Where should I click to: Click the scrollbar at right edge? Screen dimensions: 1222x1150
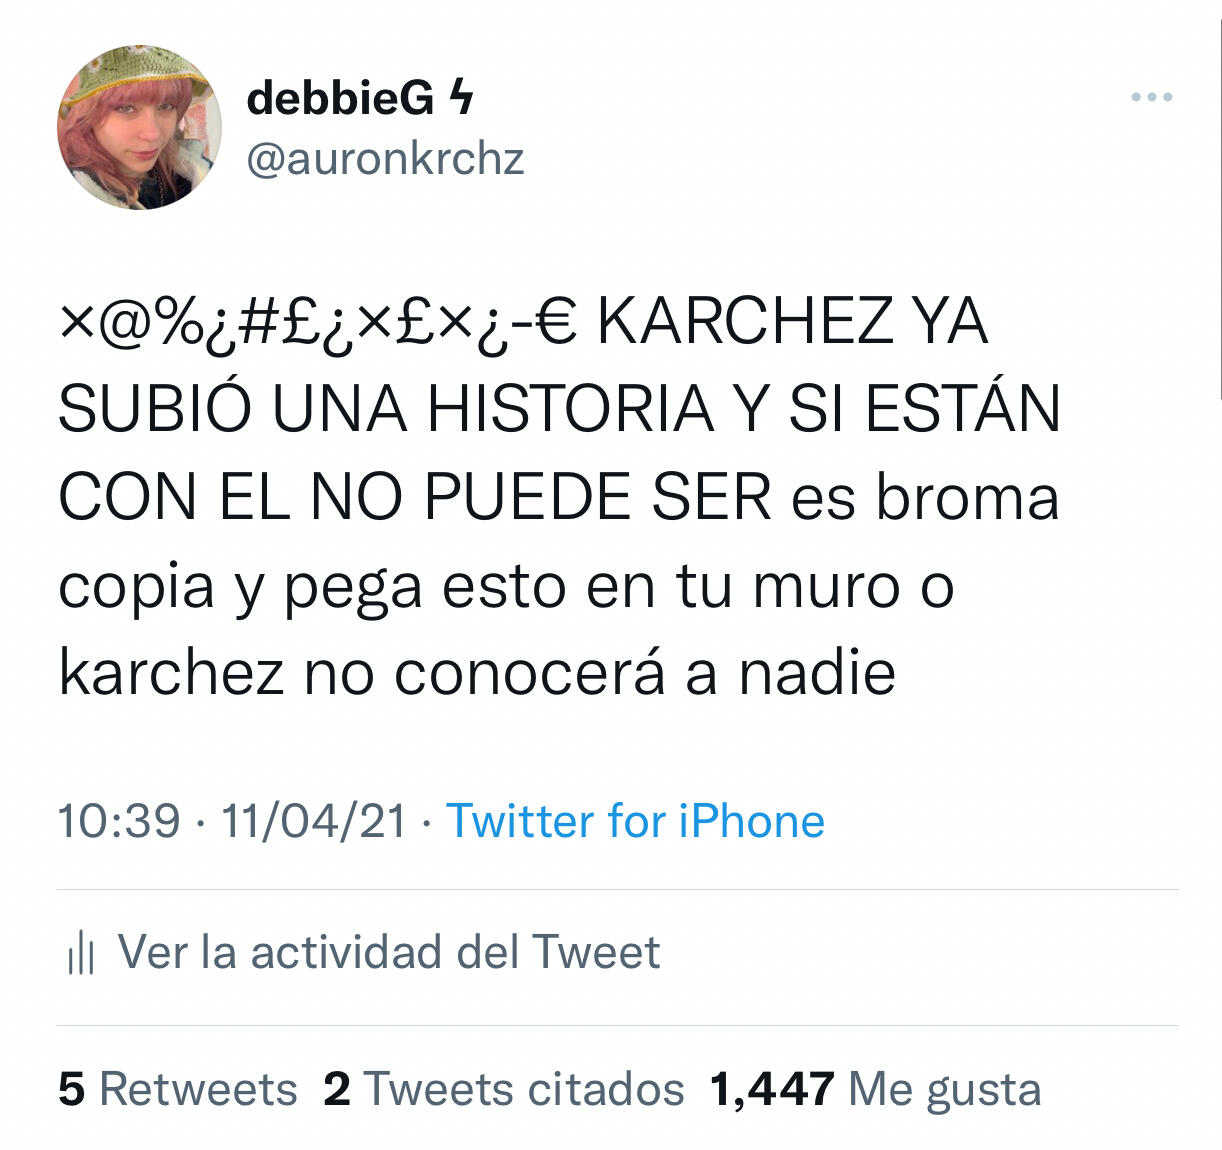tap(1219, 200)
